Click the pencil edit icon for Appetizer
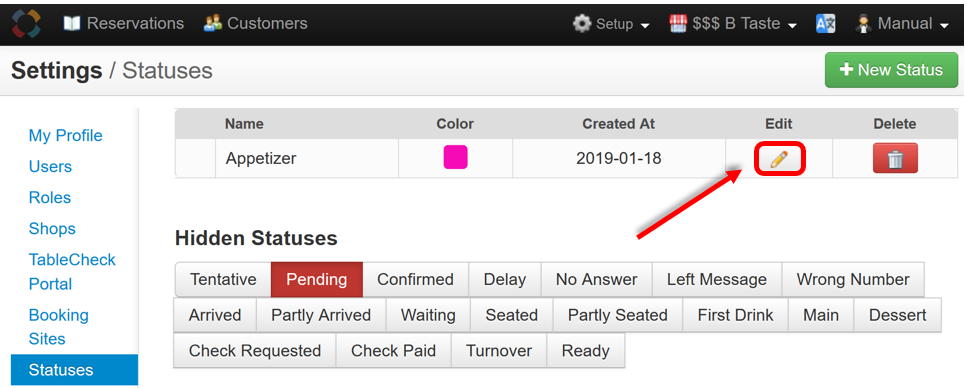The height and width of the screenshot is (388, 966). tap(779, 160)
